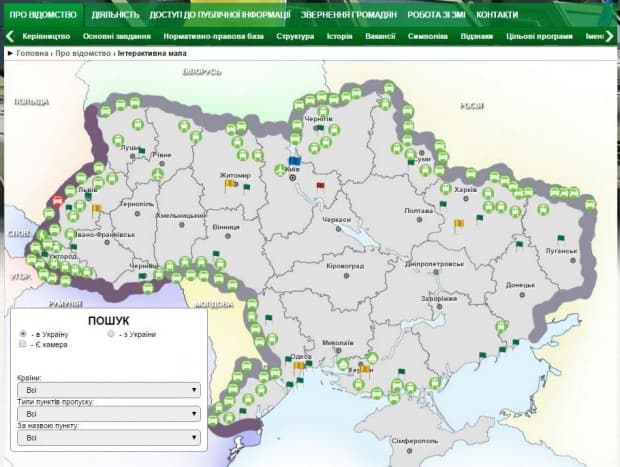Select the 'з України' radio button
620x467 pixels.
coord(112,333)
